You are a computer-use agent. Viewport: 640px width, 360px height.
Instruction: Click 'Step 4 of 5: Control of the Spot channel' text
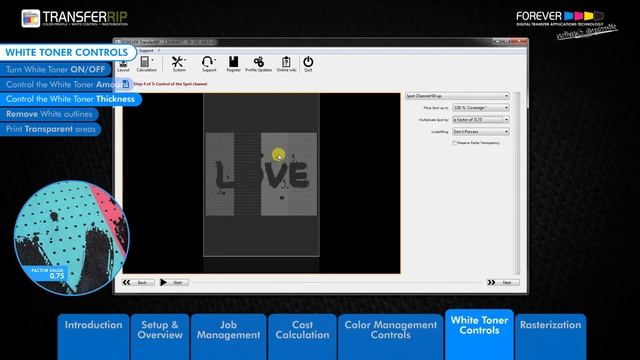(x=170, y=84)
